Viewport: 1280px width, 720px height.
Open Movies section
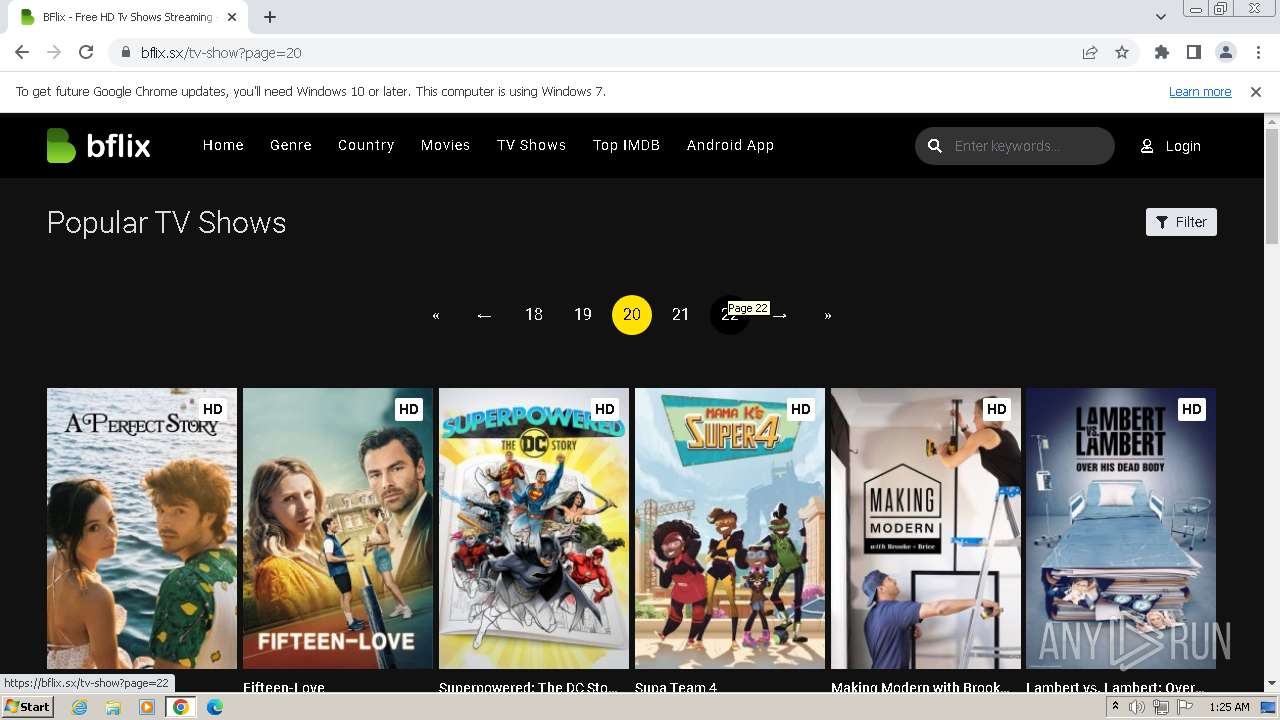445,145
